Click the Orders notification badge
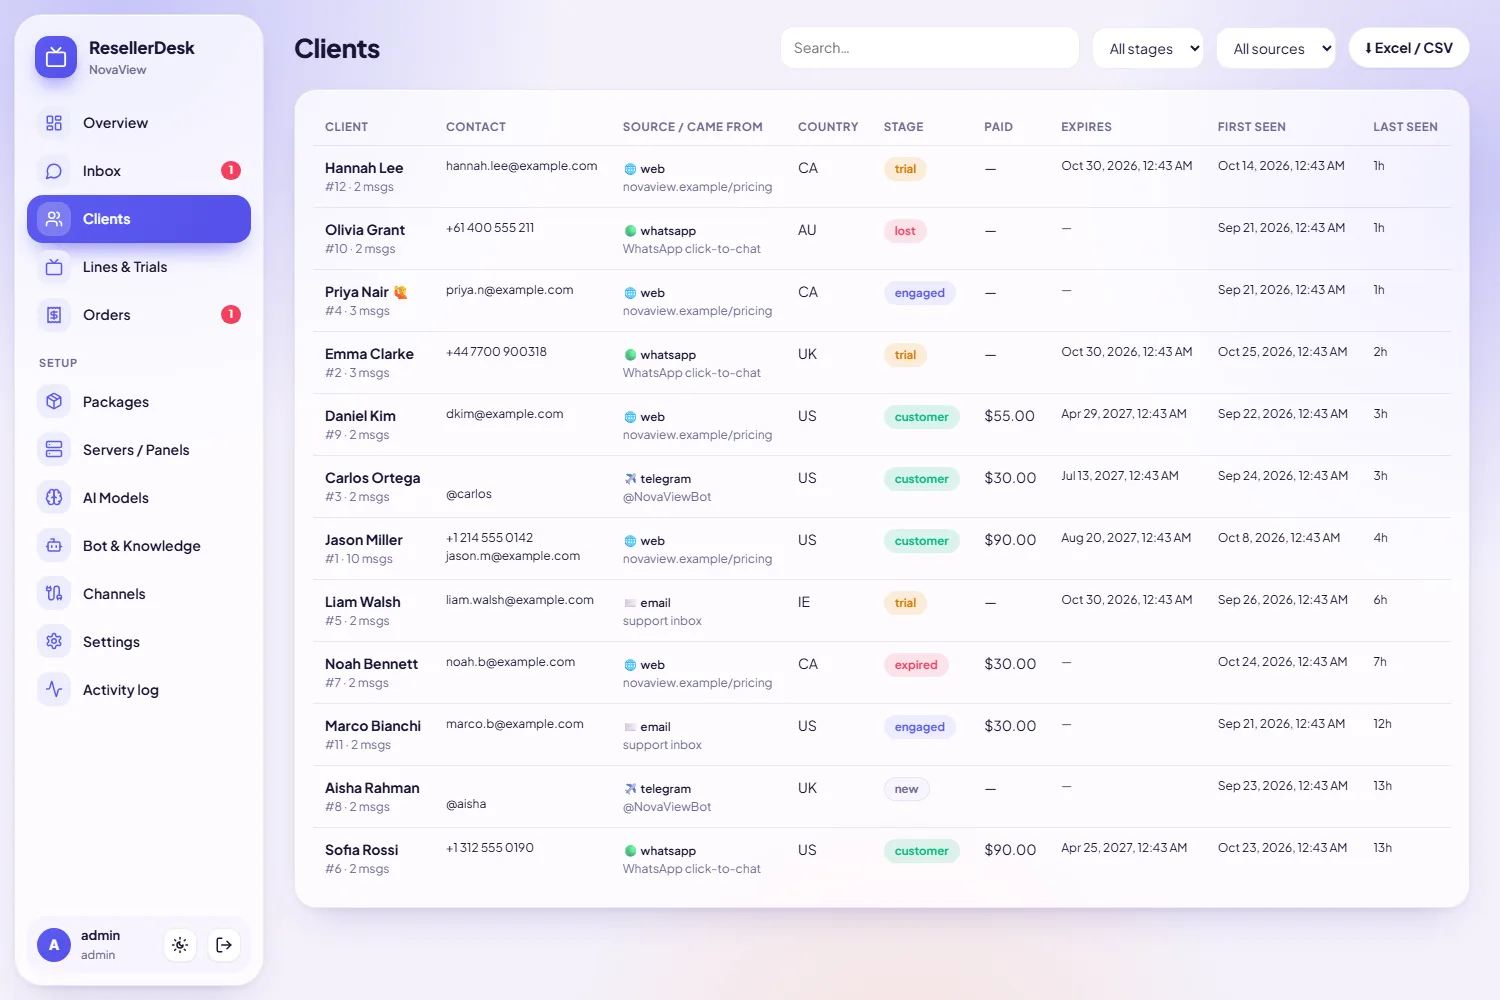 [231, 315]
